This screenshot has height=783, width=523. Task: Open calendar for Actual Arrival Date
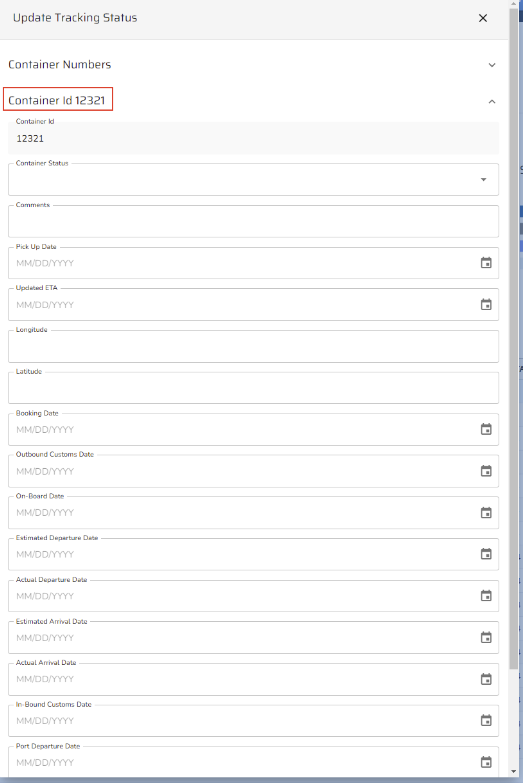(x=486, y=679)
